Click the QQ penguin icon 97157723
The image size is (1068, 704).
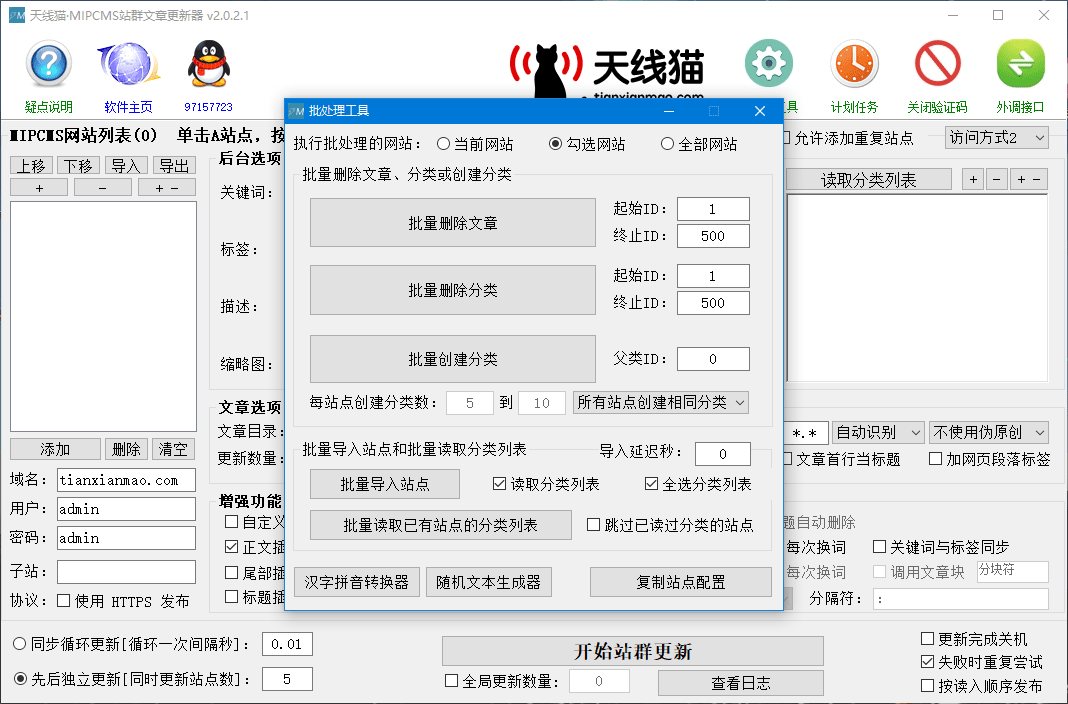click(x=208, y=64)
